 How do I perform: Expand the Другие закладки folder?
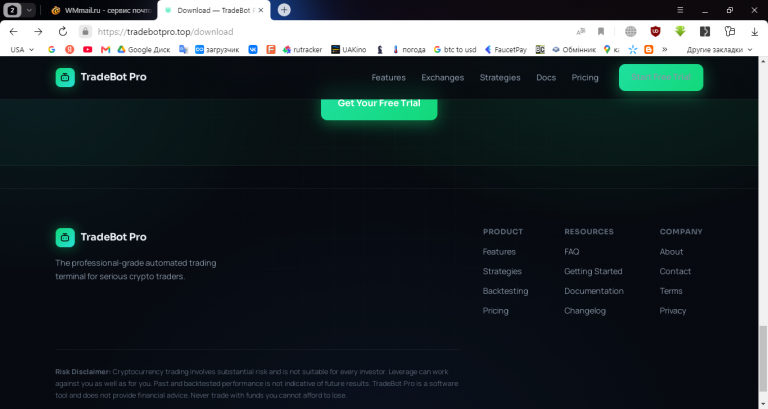click(719, 49)
